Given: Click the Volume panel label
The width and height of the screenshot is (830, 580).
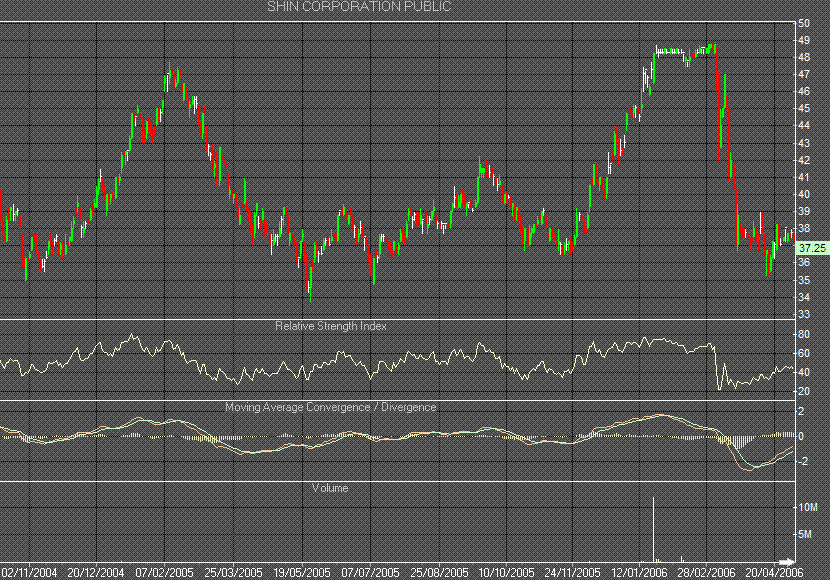Looking at the screenshot, I should coord(330,488).
